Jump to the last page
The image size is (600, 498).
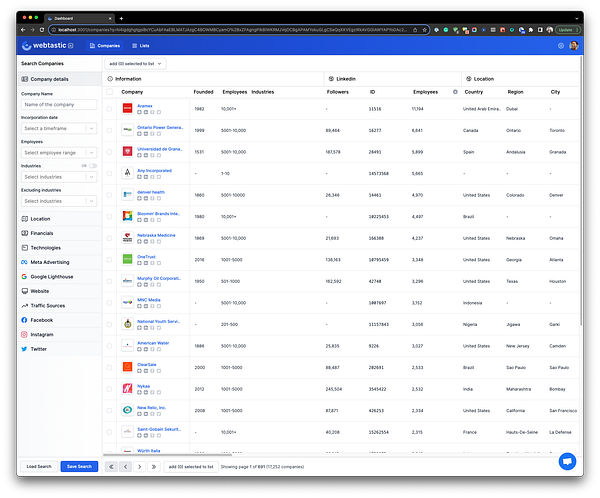tap(154, 467)
